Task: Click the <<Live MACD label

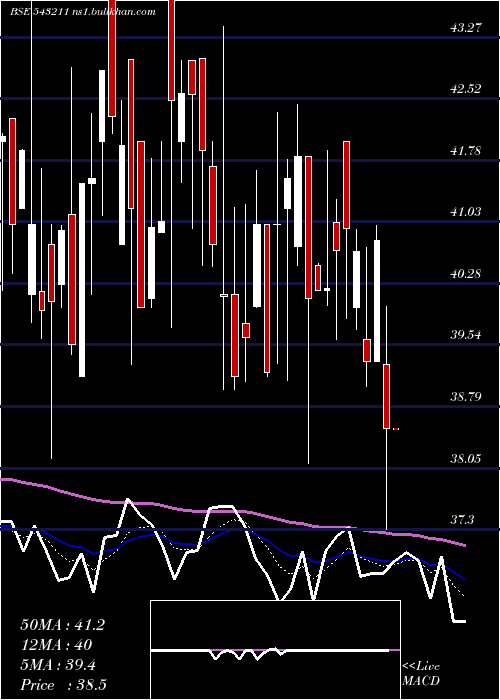Action: (421, 673)
